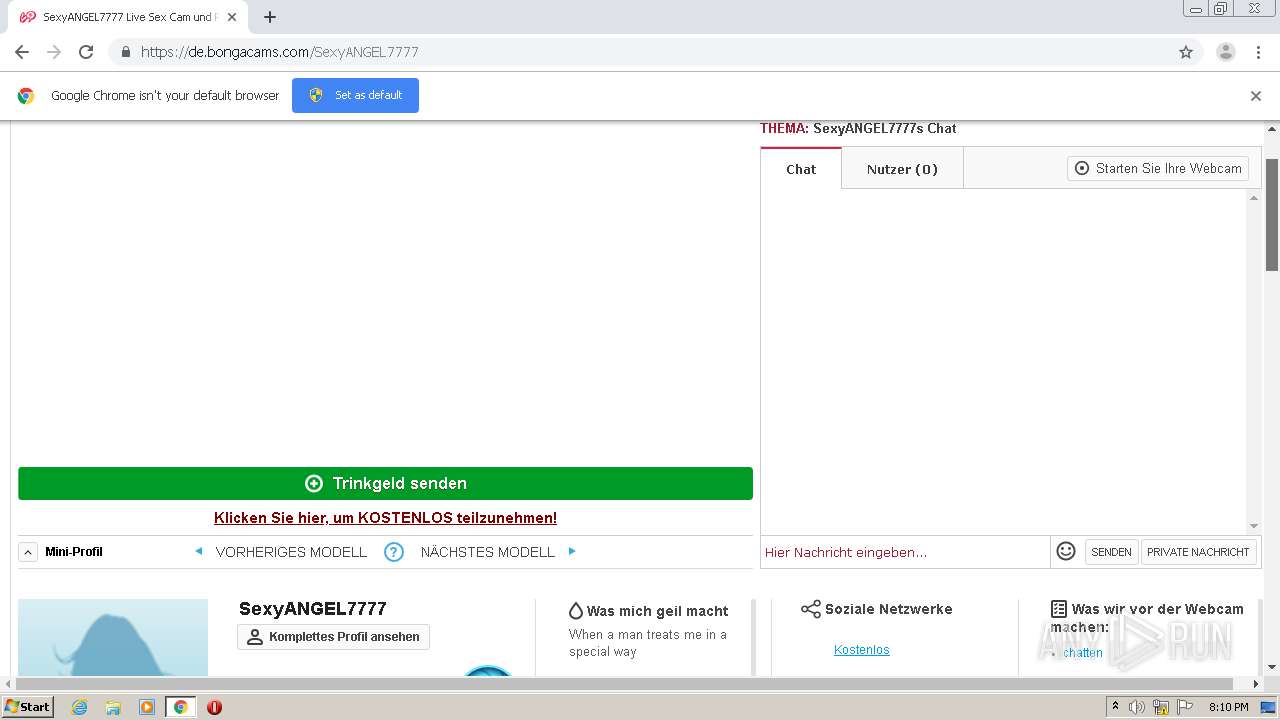Click the taskbar clock 8:10 PM

point(1228,707)
